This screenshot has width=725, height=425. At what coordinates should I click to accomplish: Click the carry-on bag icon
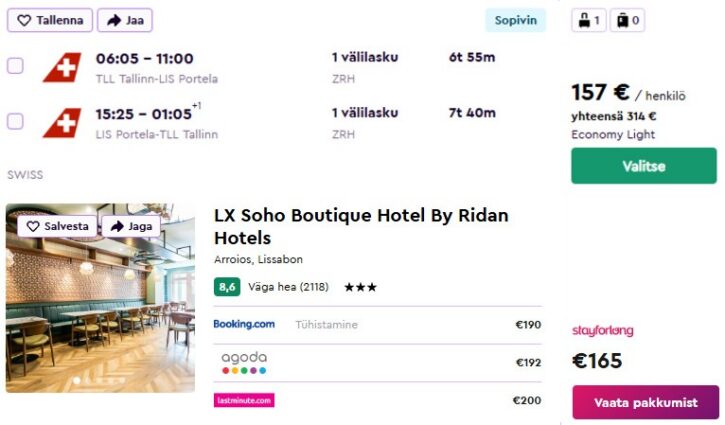(x=589, y=20)
